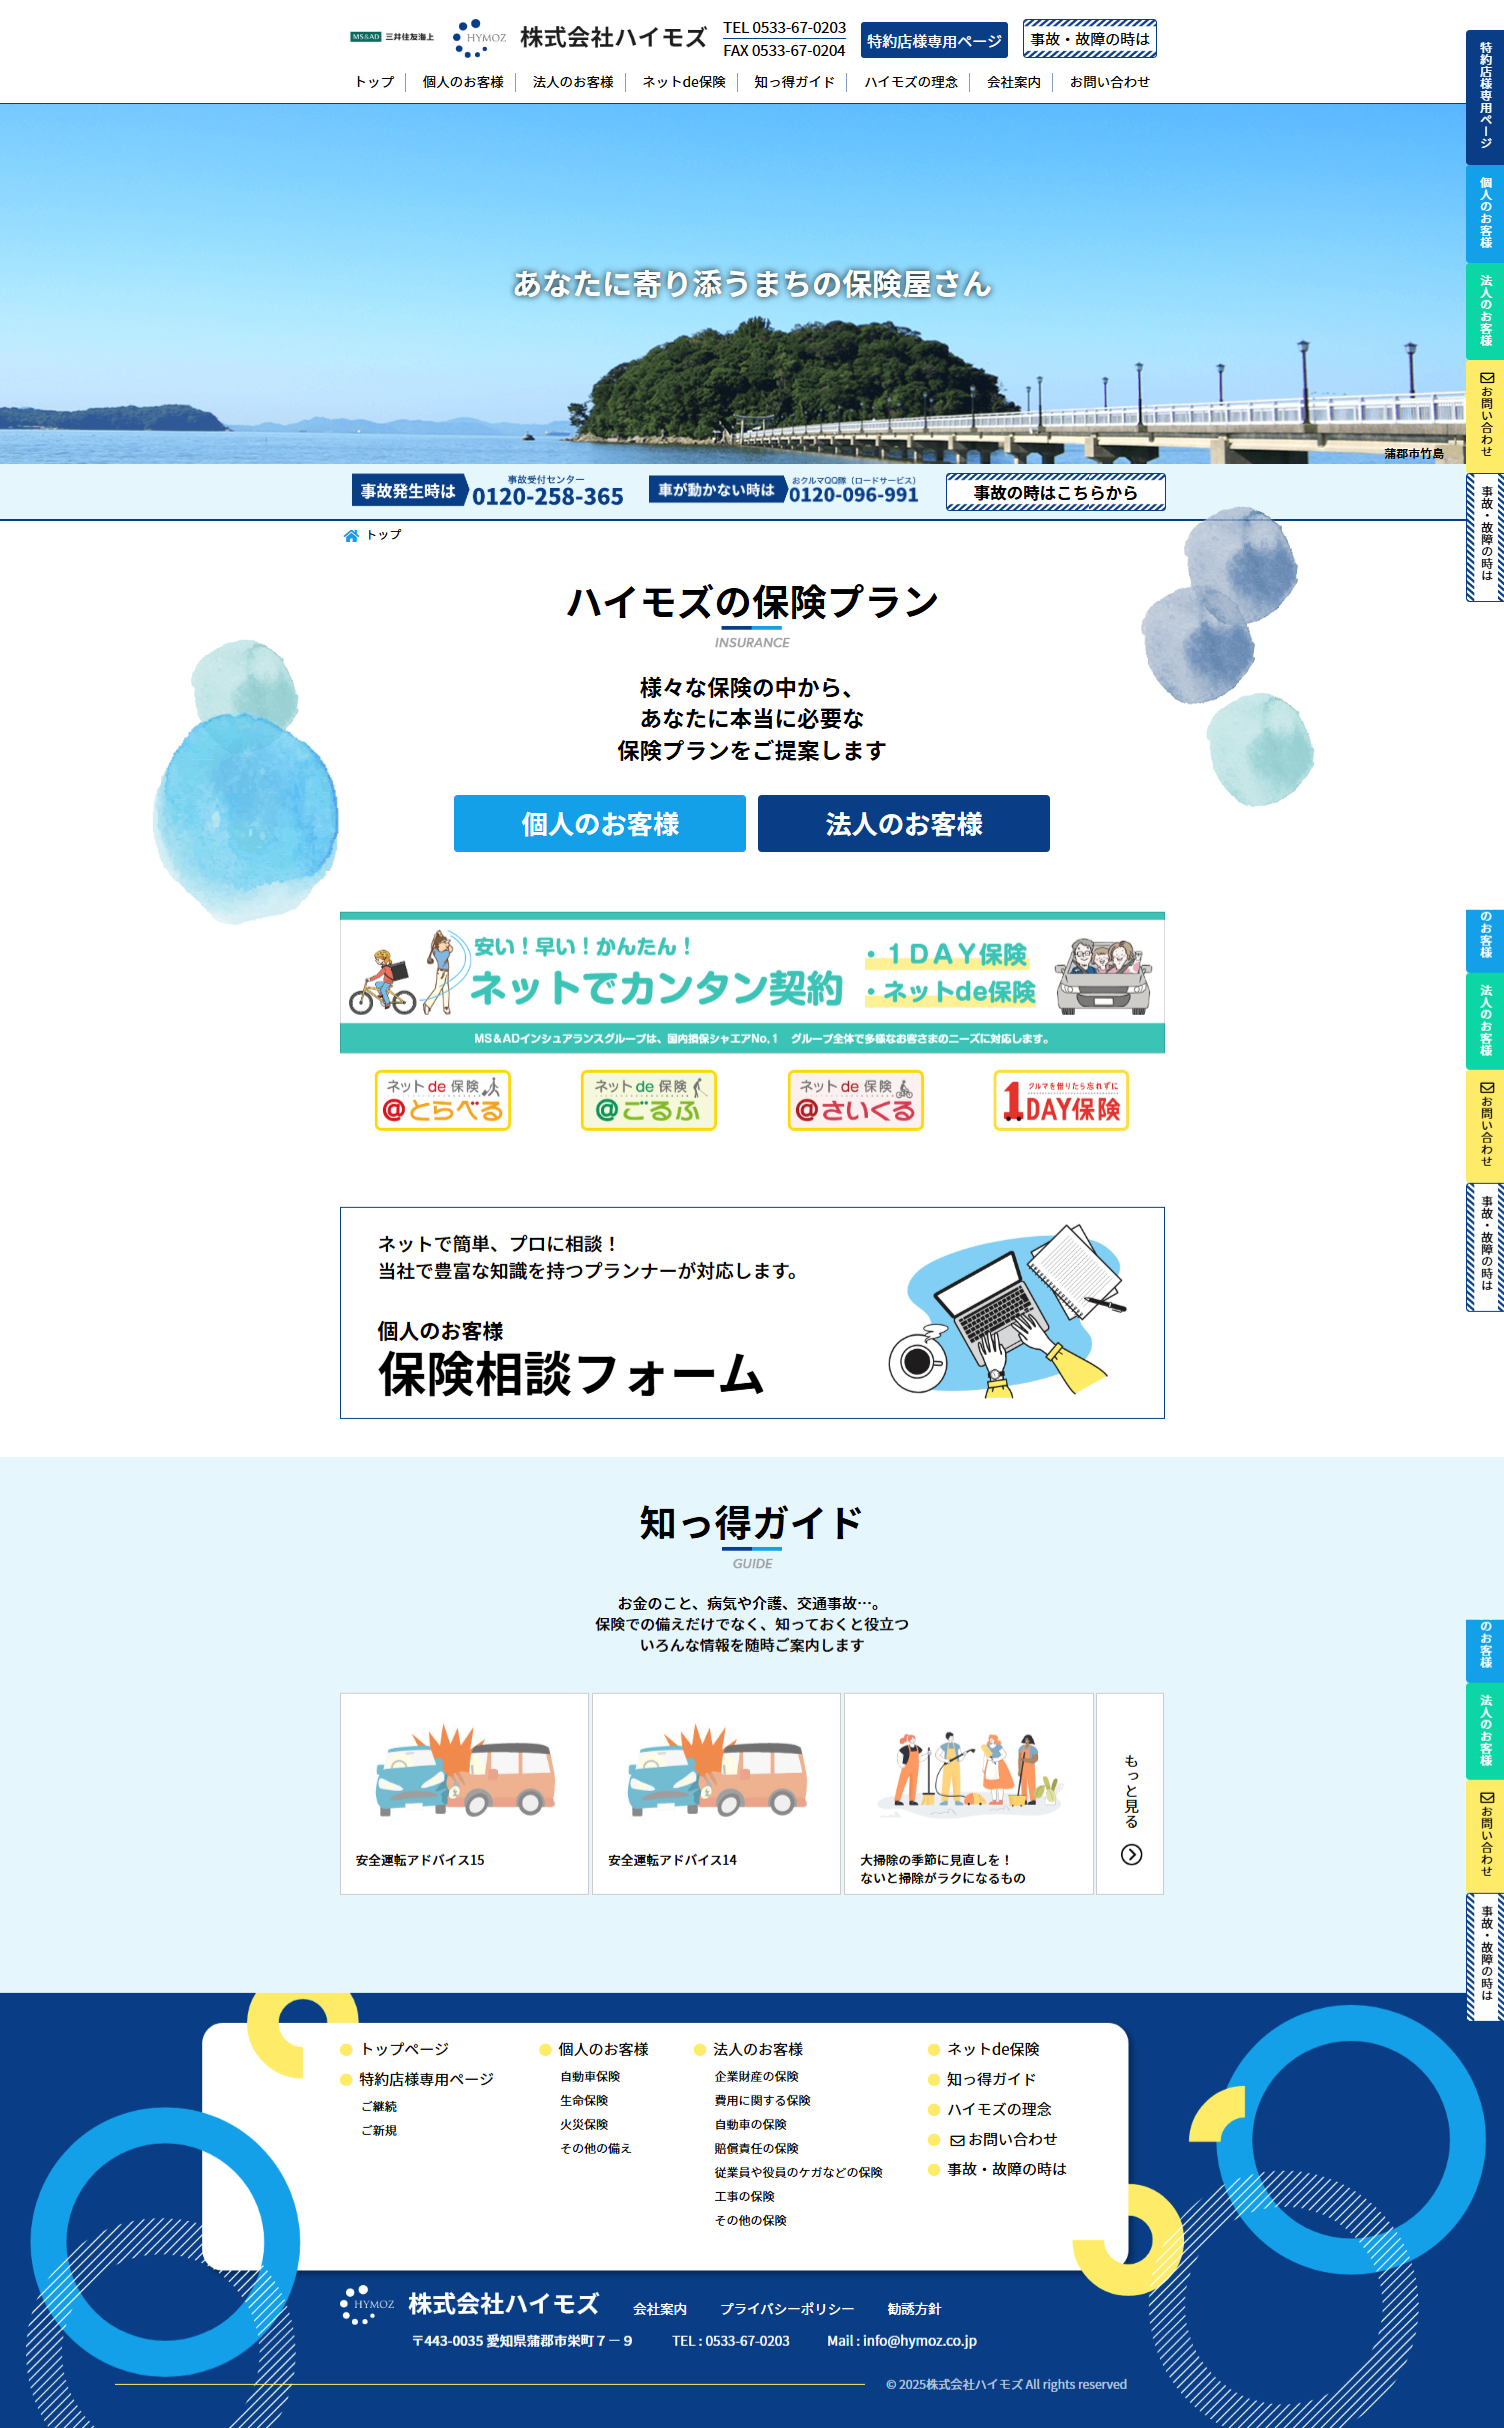Select ハイモズの理念 in the top navigation
This screenshot has height=2428, width=1504.
click(910, 82)
